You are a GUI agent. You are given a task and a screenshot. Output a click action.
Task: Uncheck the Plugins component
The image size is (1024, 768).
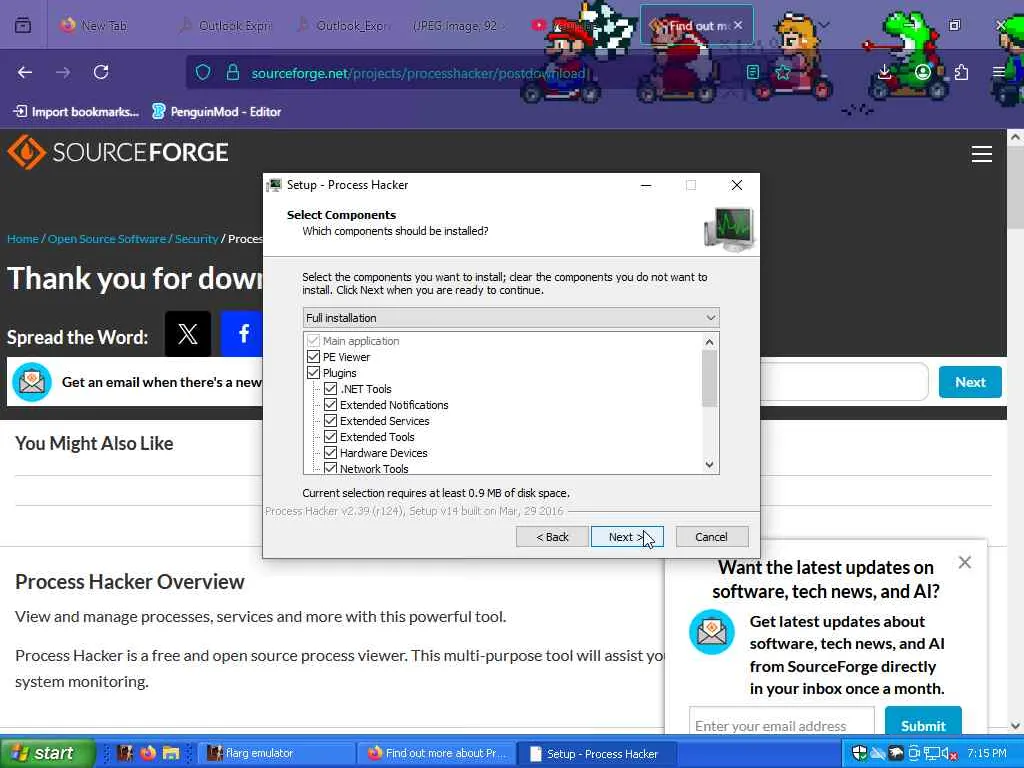click(313, 373)
